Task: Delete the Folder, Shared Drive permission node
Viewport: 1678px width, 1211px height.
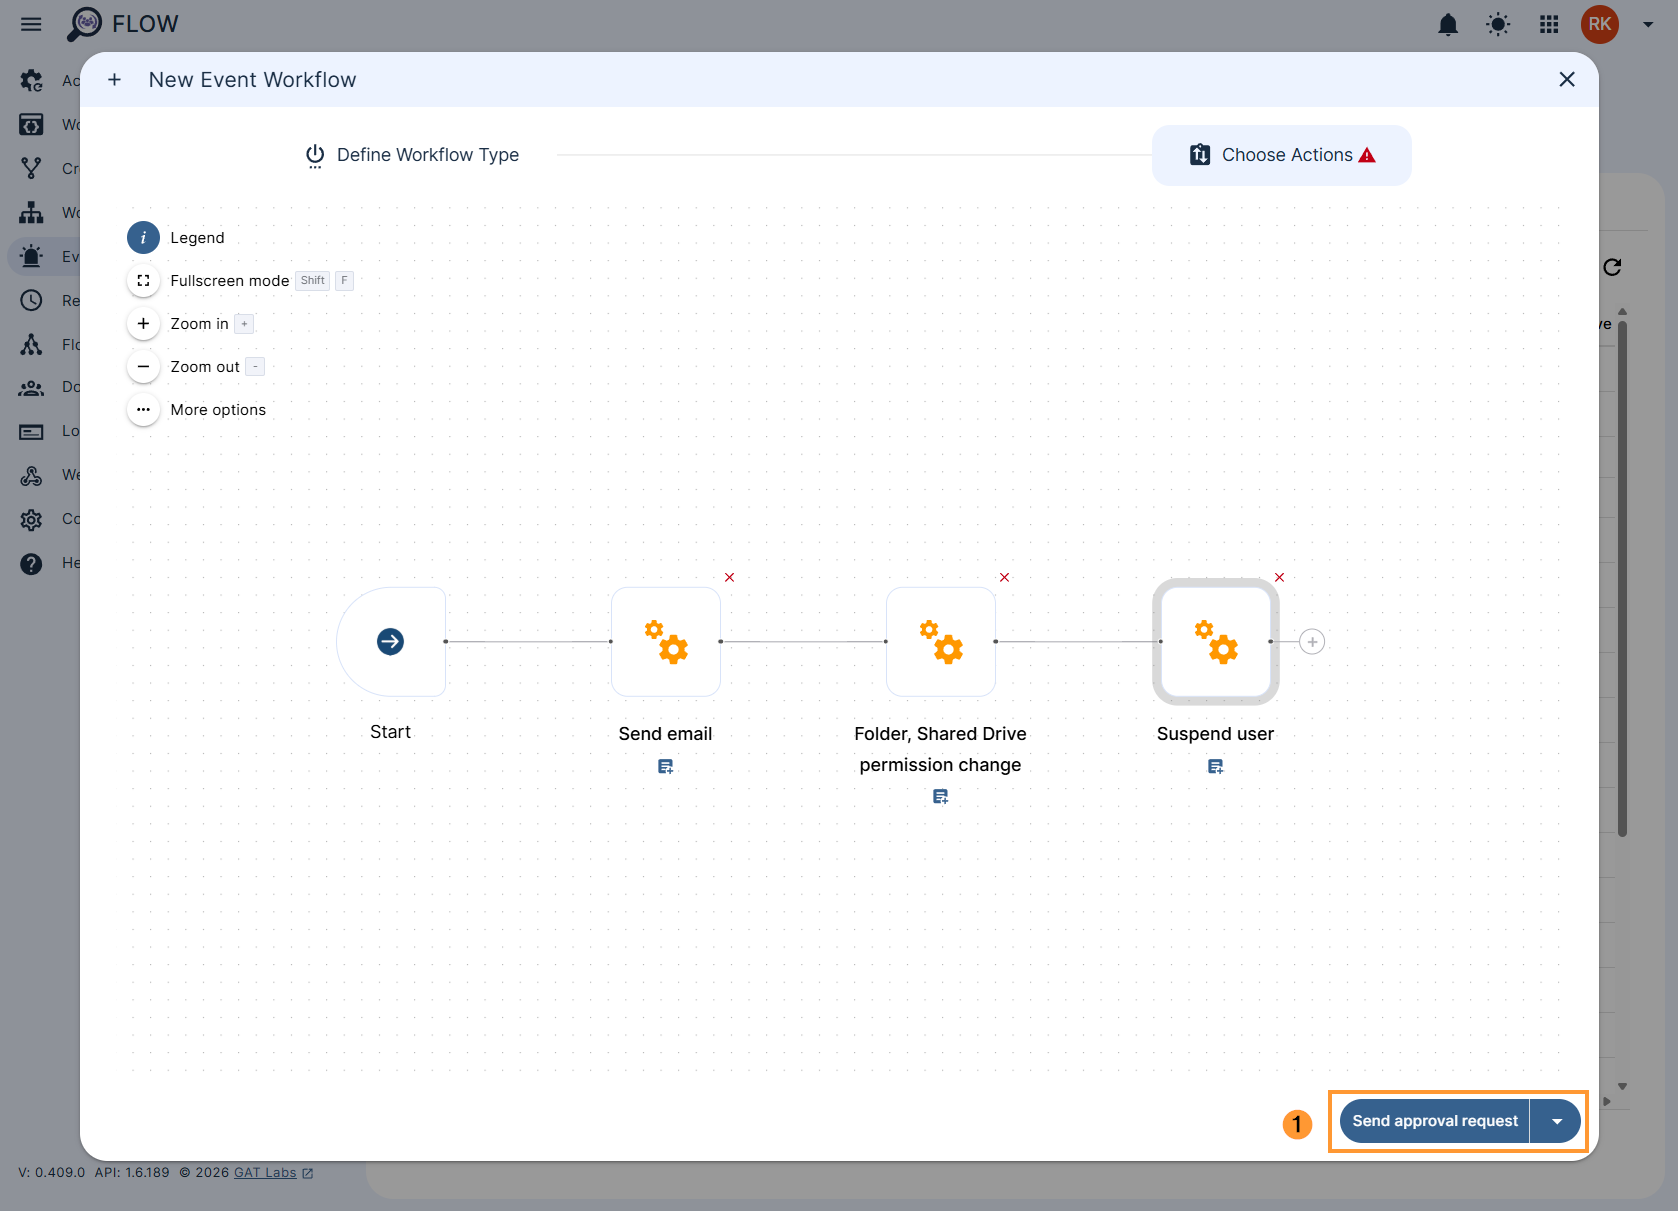Action: click(x=1005, y=578)
